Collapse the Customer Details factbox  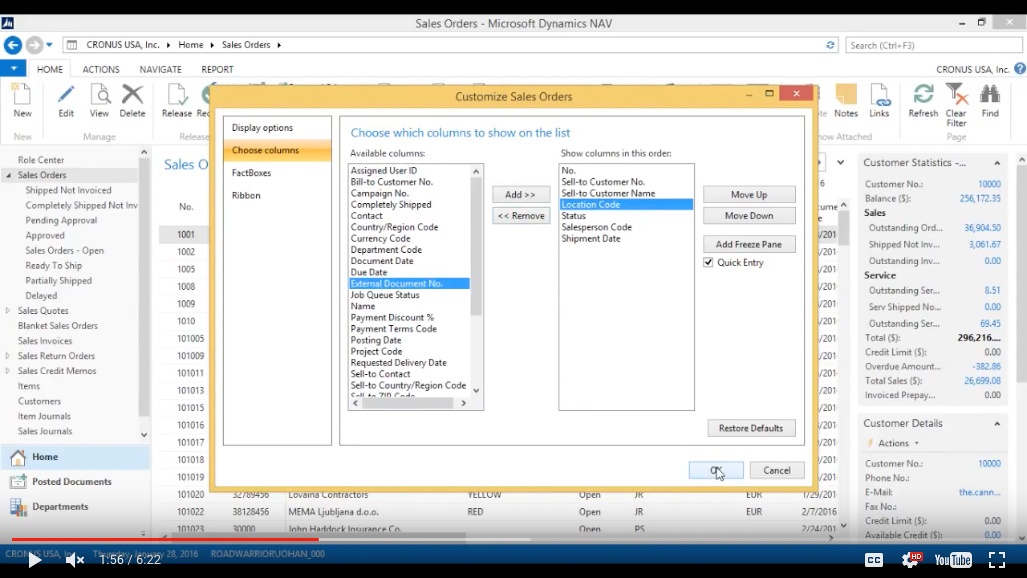[997, 423]
